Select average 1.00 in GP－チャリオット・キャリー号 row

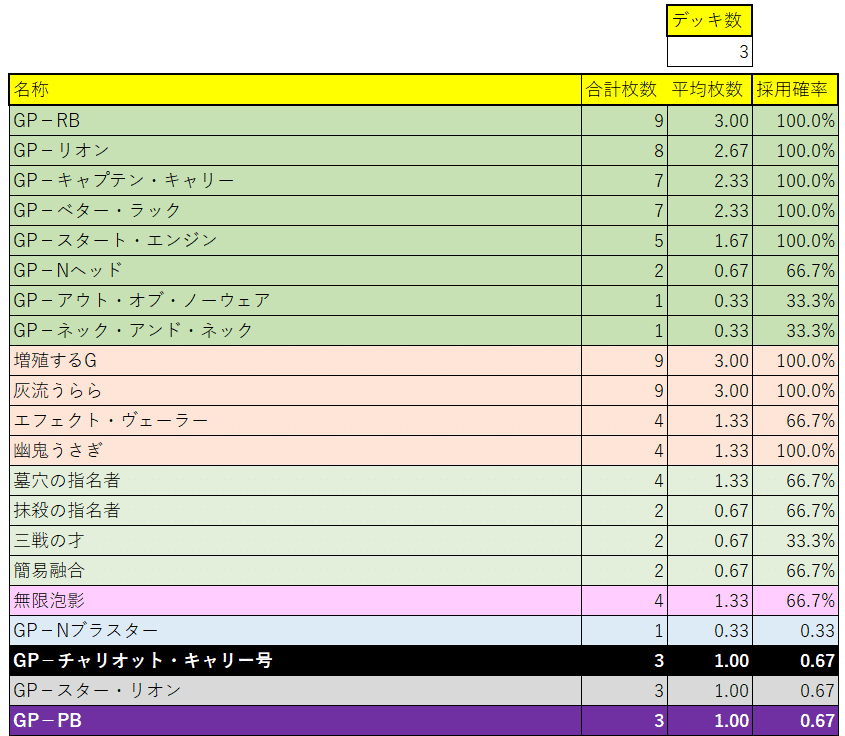(710, 661)
